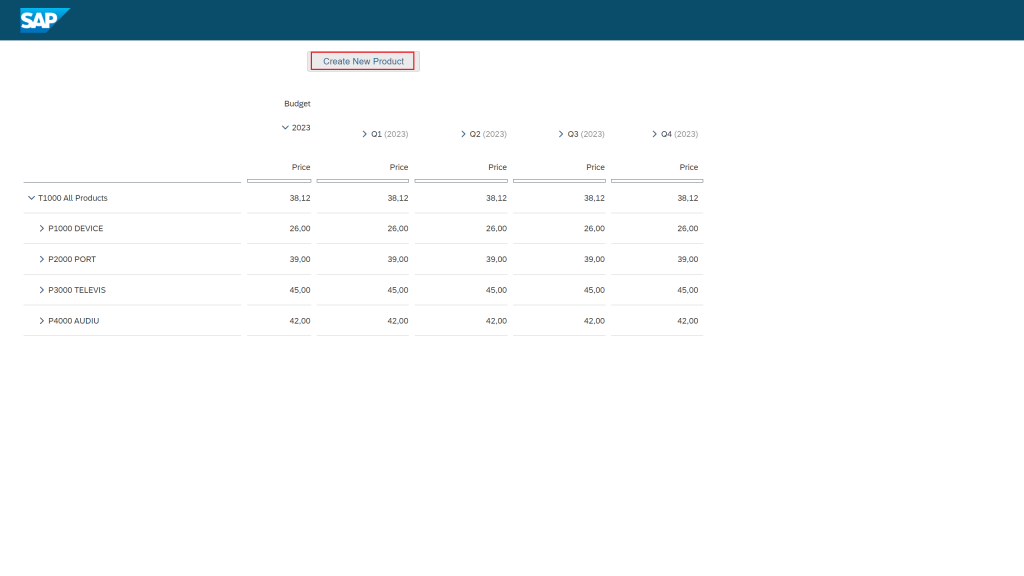Image resolution: width=1024 pixels, height=576 pixels.
Task: Expand the P1000 DEVICE row
Action: pyautogui.click(x=42, y=229)
